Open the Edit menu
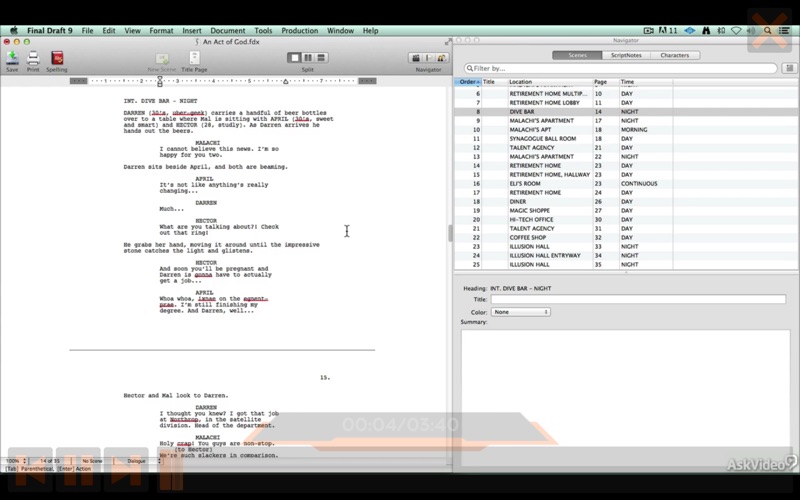 [109, 31]
